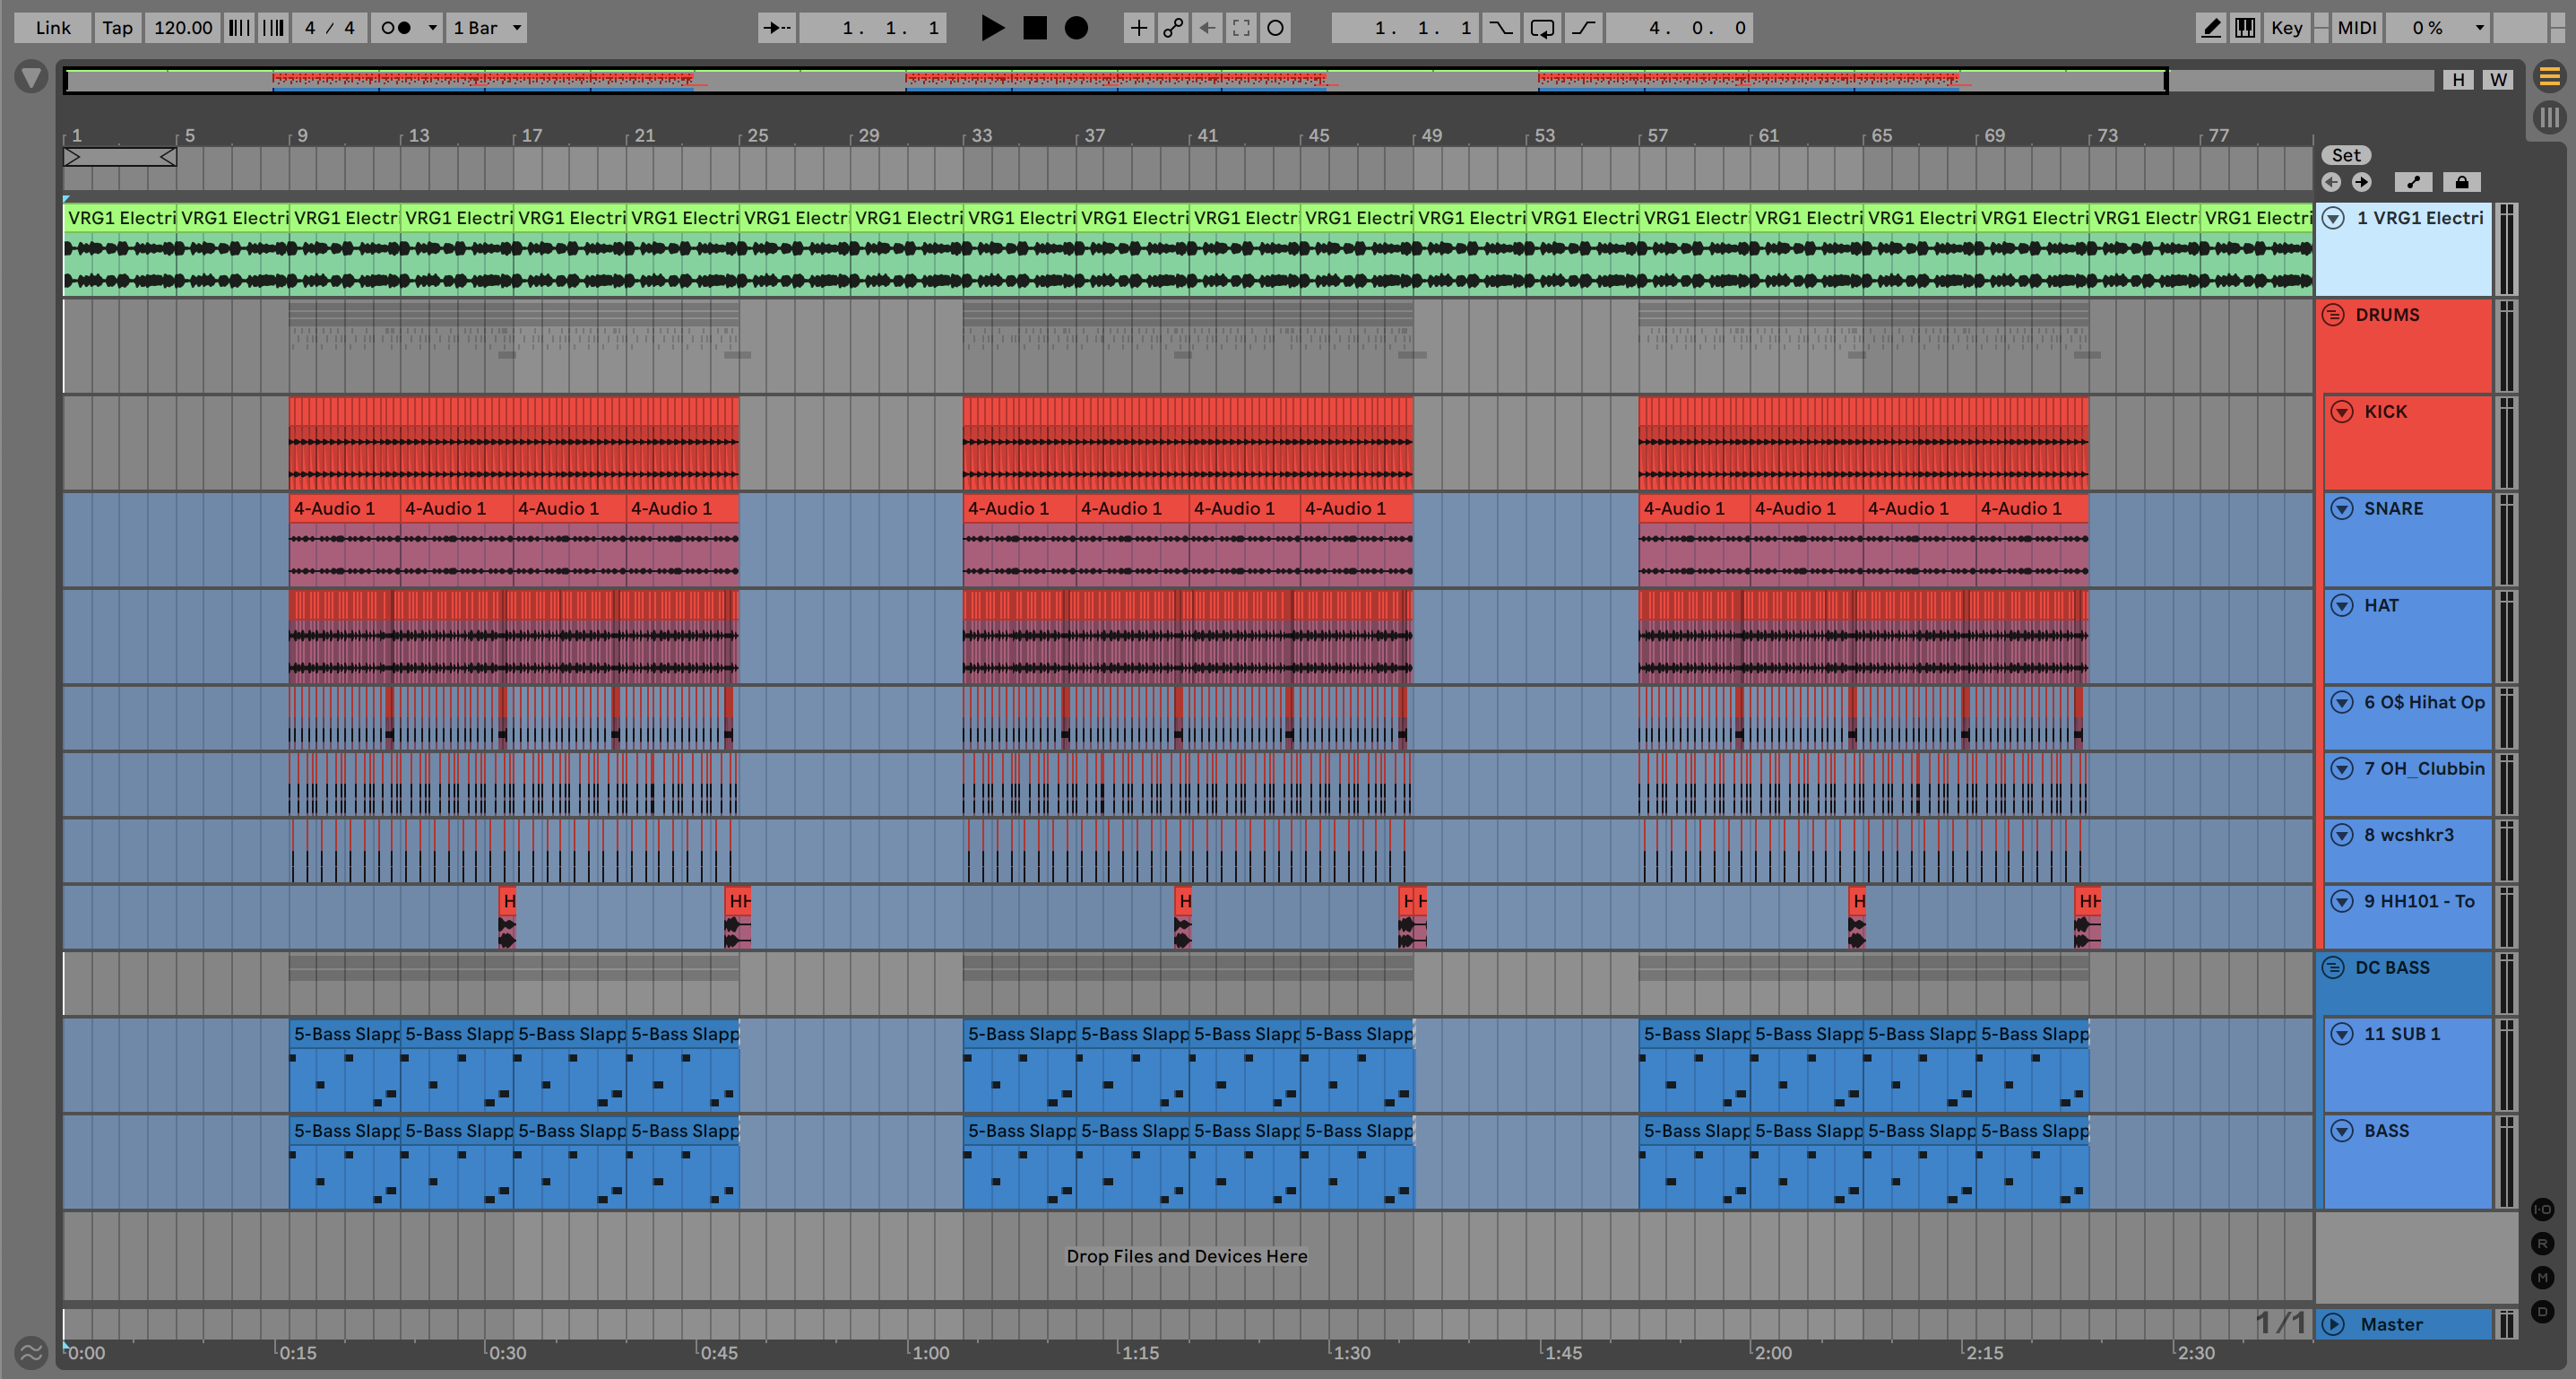2576x1379 pixels.
Task: Arm the Arrangement Record button
Action: [x=1076, y=28]
